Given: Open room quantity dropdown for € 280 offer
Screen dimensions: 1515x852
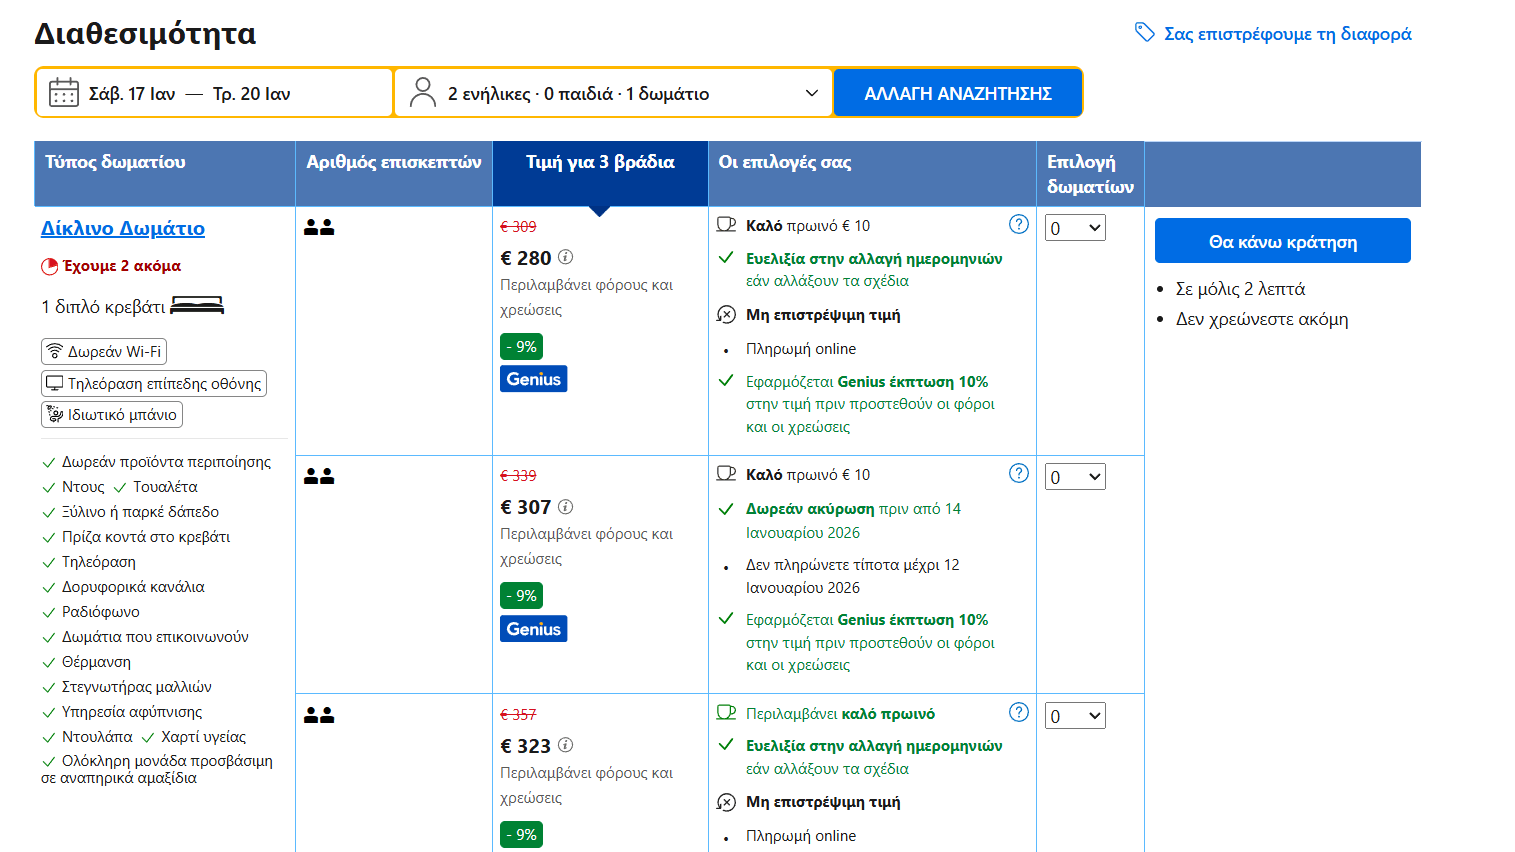Looking at the screenshot, I should point(1075,228).
